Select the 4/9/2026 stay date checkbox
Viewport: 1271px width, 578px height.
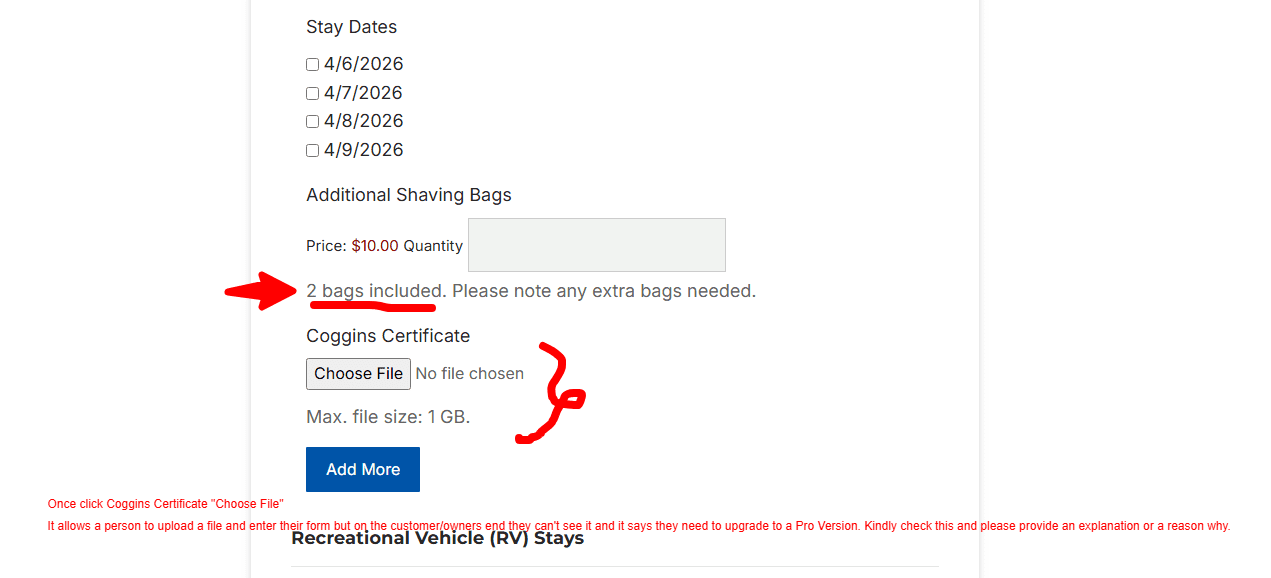click(x=312, y=151)
